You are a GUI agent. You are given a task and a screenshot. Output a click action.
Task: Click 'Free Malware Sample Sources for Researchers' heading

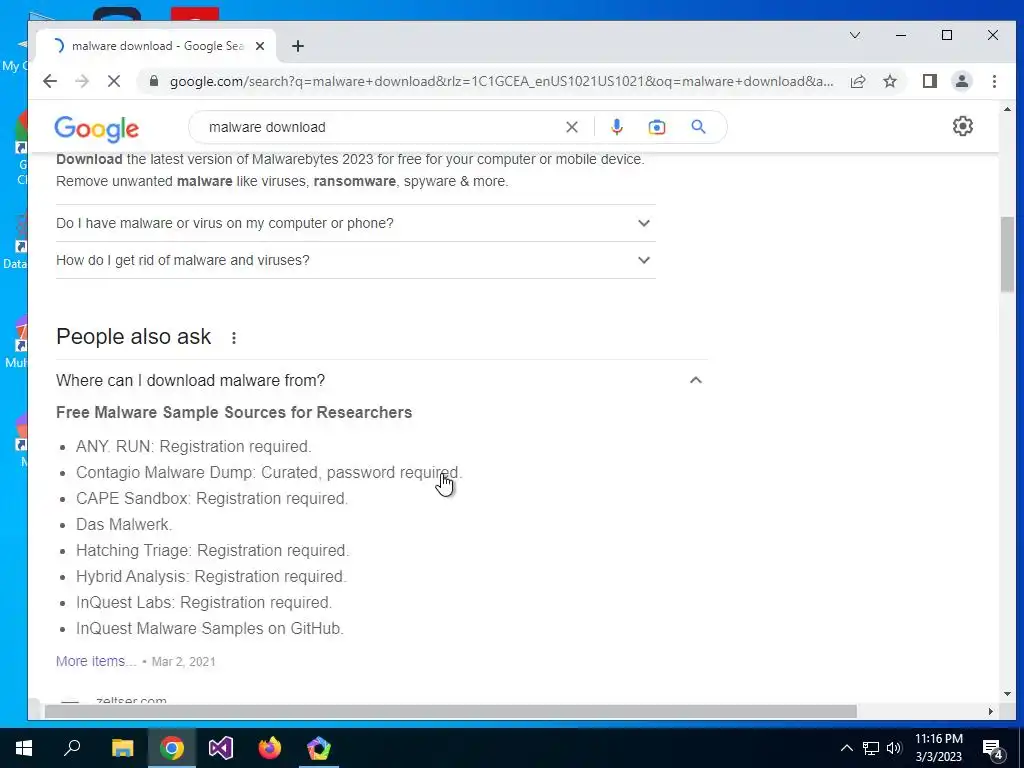click(x=234, y=413)
